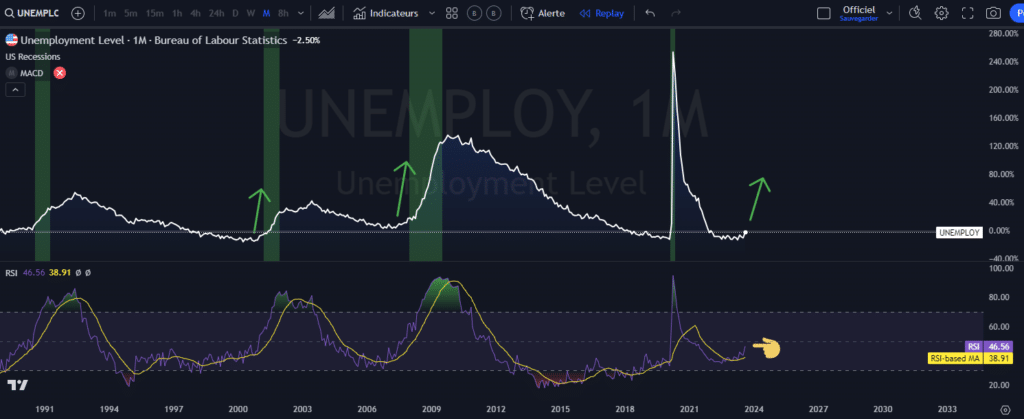The image size is (1024, 419).
Task: Click the add symbol plus icon
Action: [78, 14]
